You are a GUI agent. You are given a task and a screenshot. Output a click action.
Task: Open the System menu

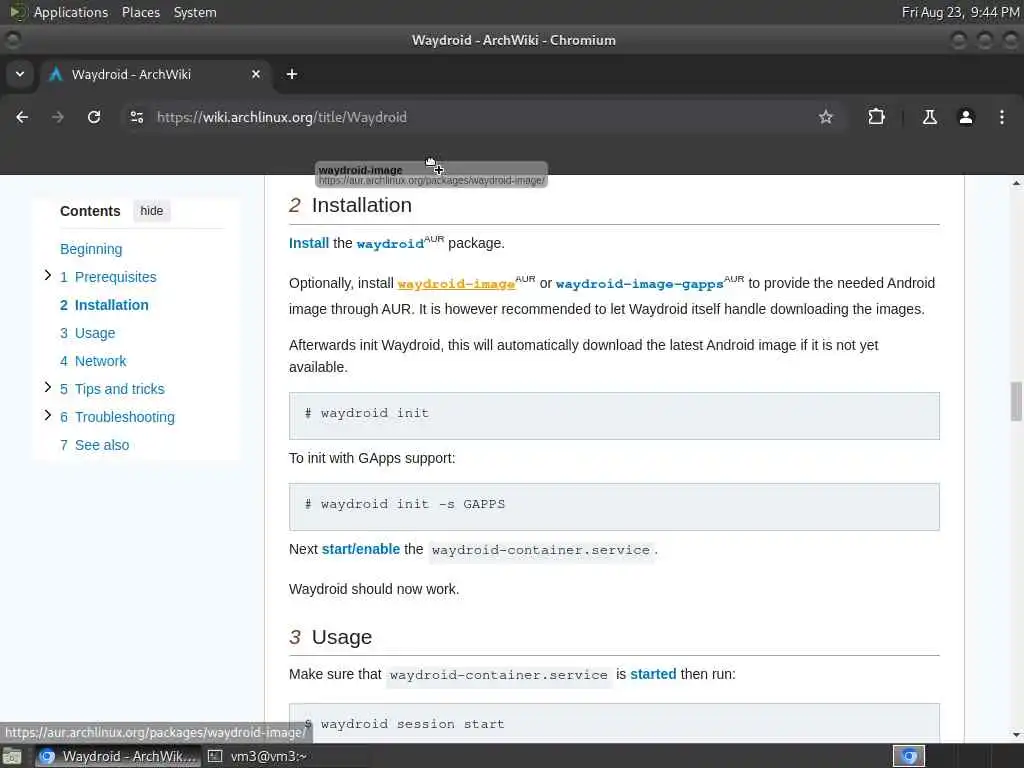[x=195, y=12]
